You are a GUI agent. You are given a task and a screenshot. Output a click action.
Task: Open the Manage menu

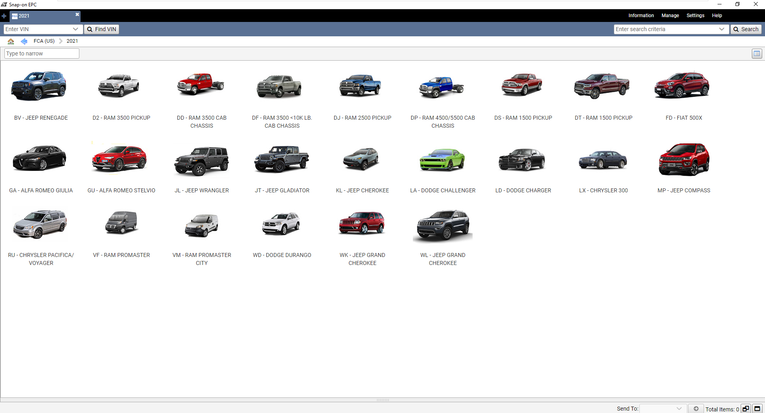(x=670, y=16)
